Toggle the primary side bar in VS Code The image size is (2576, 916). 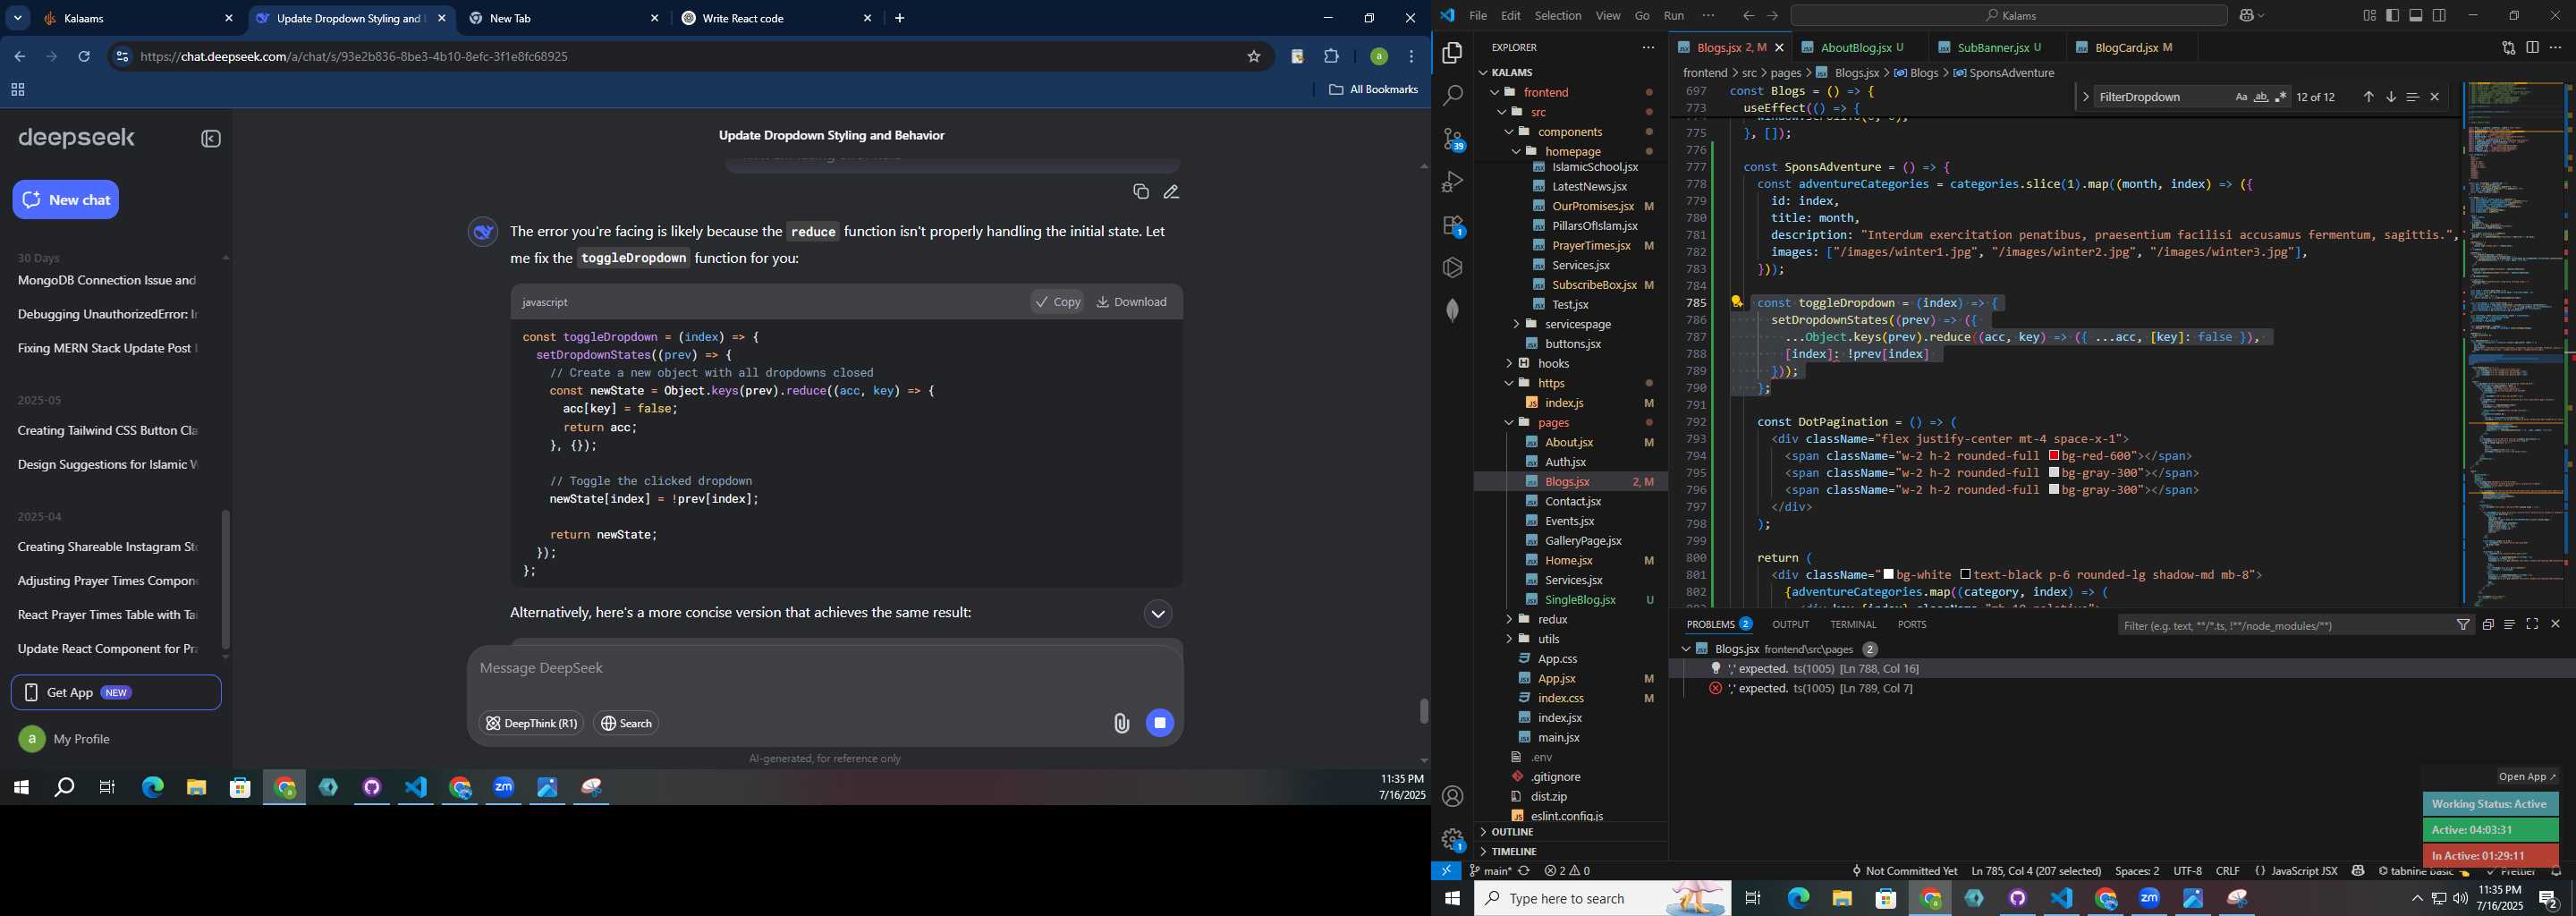tap(2393, 16)
